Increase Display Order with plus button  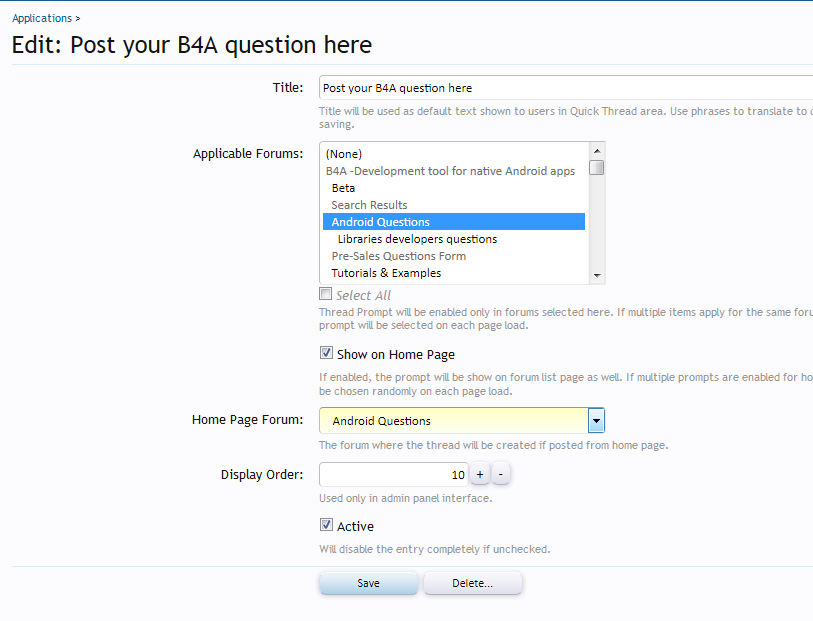tap(479, 474)
